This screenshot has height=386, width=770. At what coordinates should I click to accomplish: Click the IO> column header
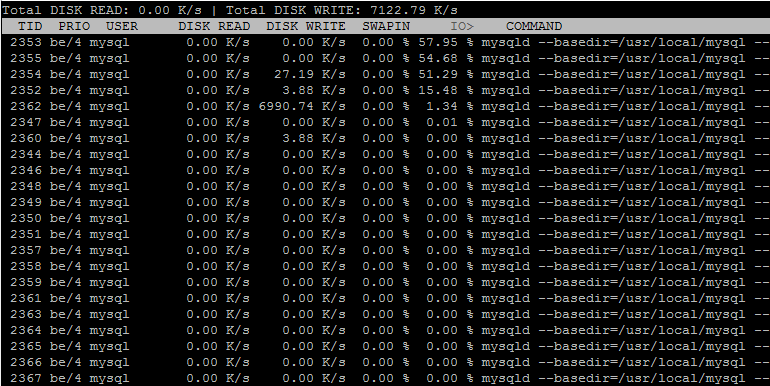(x=462, y=26)
